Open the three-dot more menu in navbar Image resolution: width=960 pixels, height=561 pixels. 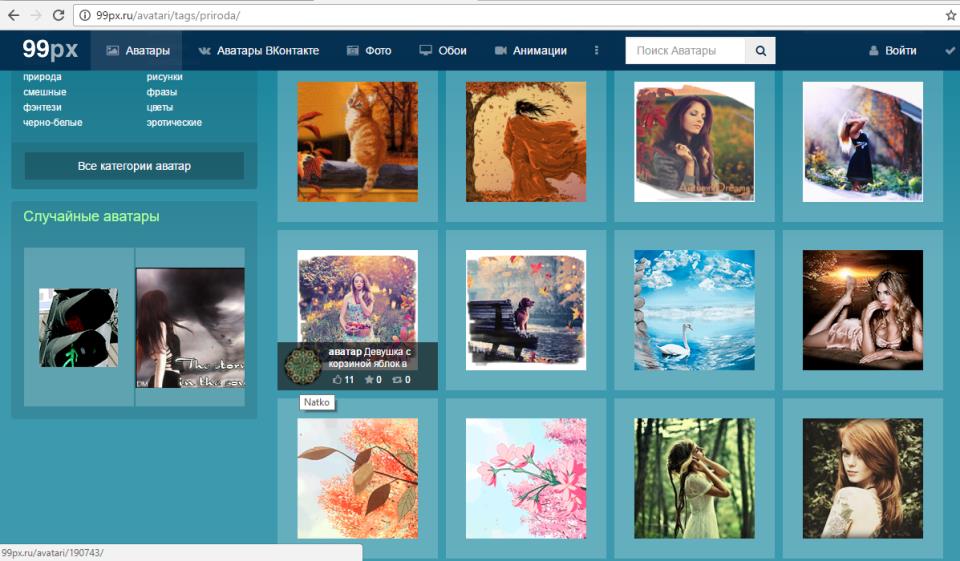click(597, 51)
